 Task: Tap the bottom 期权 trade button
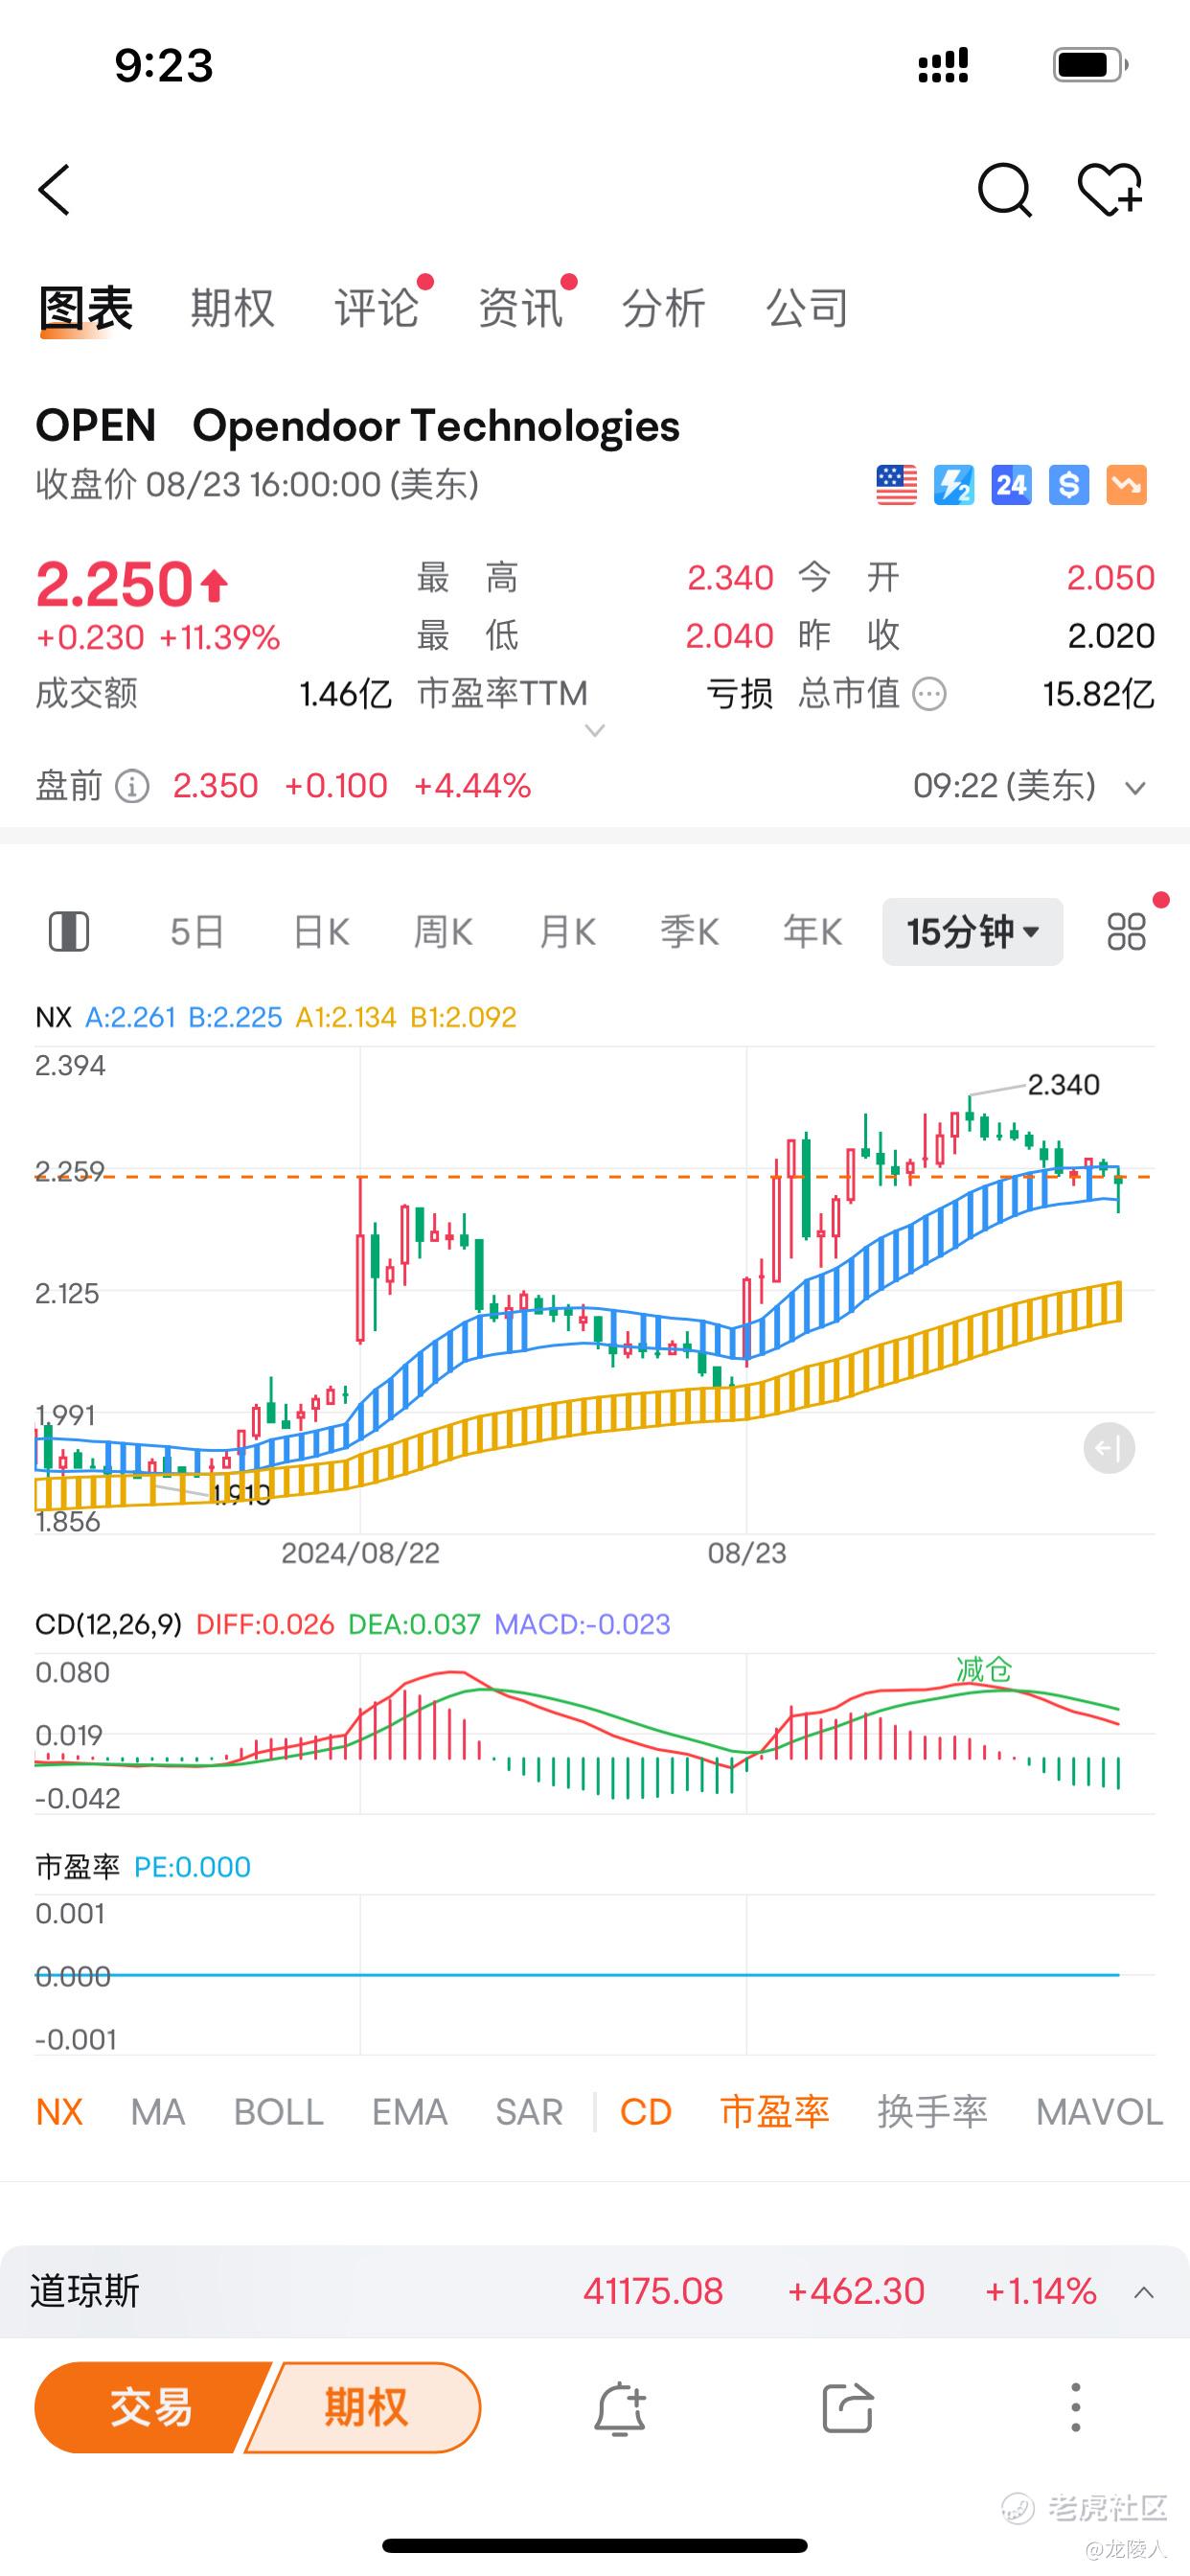point(365,2408)
